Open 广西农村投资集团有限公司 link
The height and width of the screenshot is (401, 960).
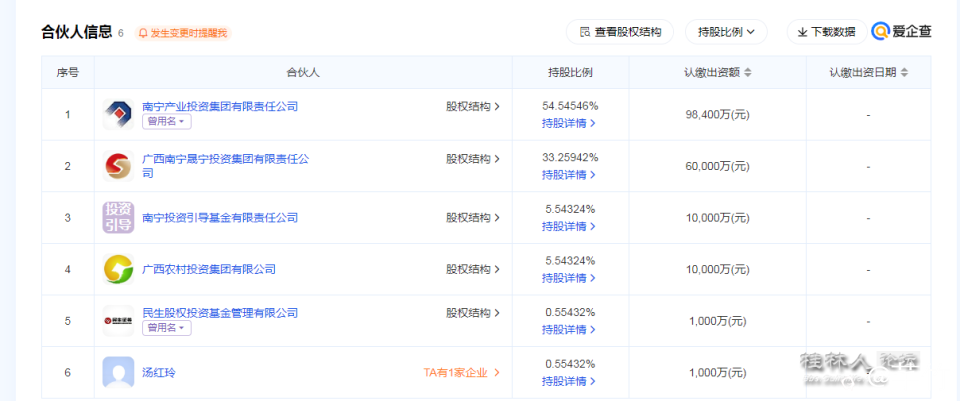[x=209, y=269]
